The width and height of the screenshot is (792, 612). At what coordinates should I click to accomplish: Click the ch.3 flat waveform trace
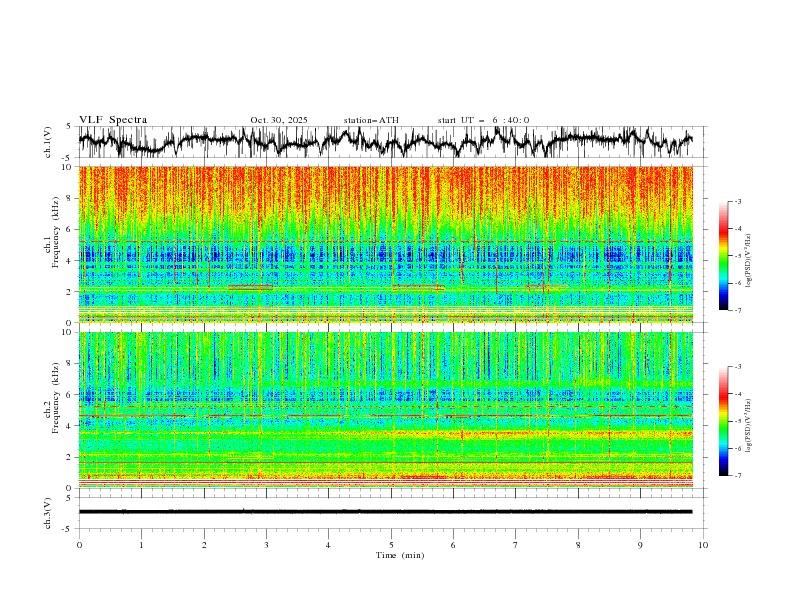click(386, 512)
